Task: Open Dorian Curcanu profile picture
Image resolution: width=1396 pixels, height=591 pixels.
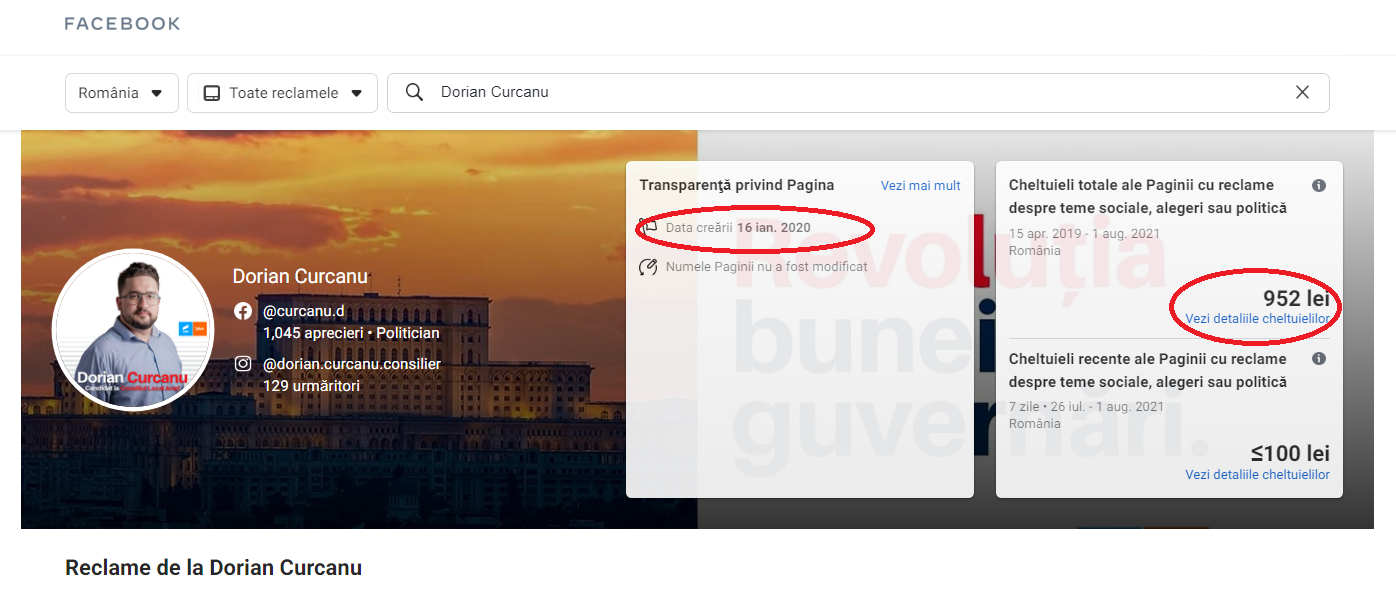Action: pos(133,330)
